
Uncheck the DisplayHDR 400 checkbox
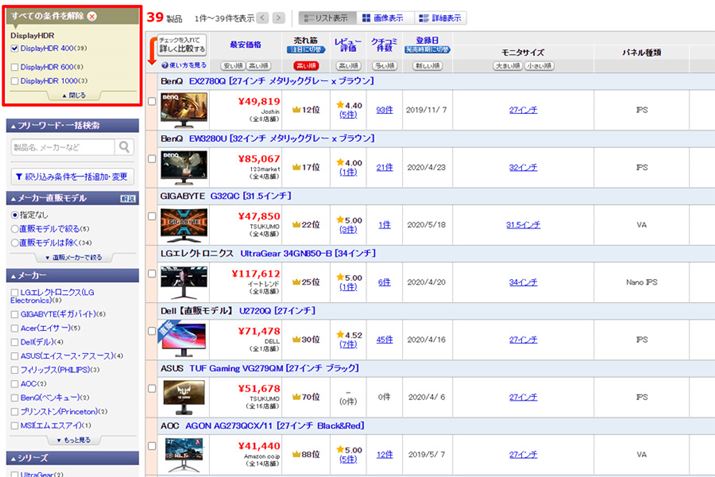[14, 49]
